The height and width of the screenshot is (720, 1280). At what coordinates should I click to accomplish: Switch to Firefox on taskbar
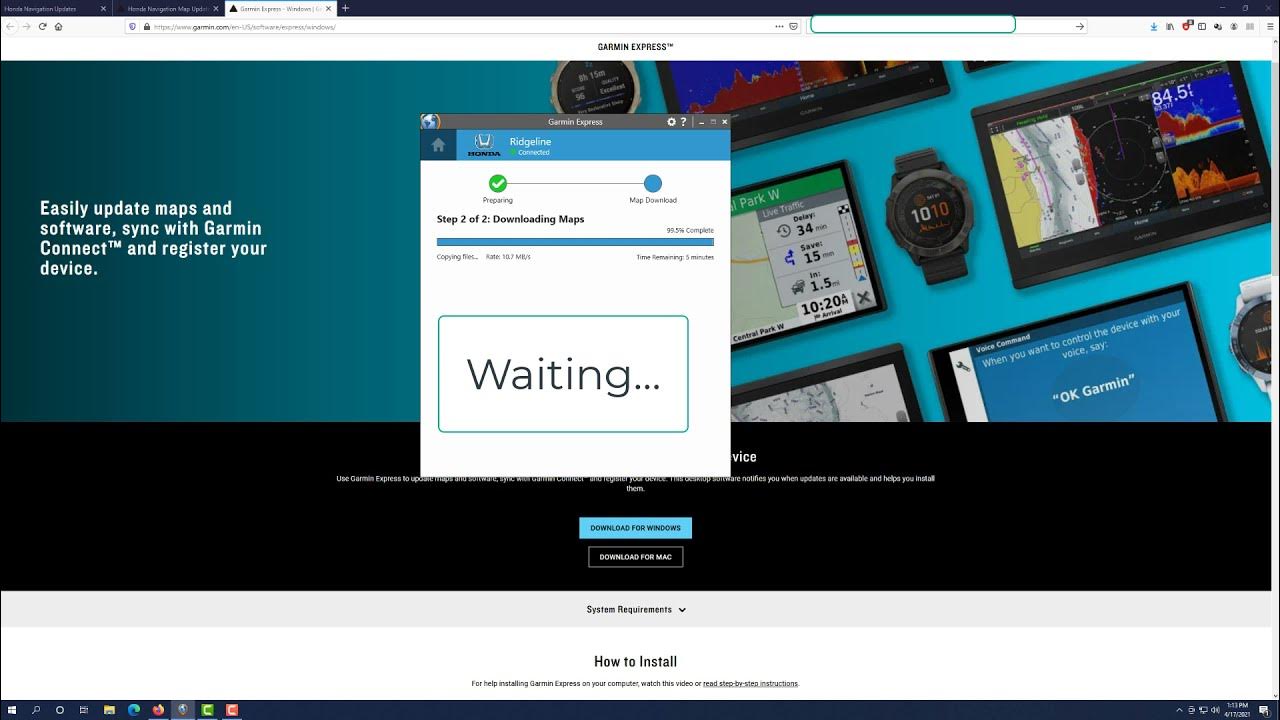pos(158,710)
